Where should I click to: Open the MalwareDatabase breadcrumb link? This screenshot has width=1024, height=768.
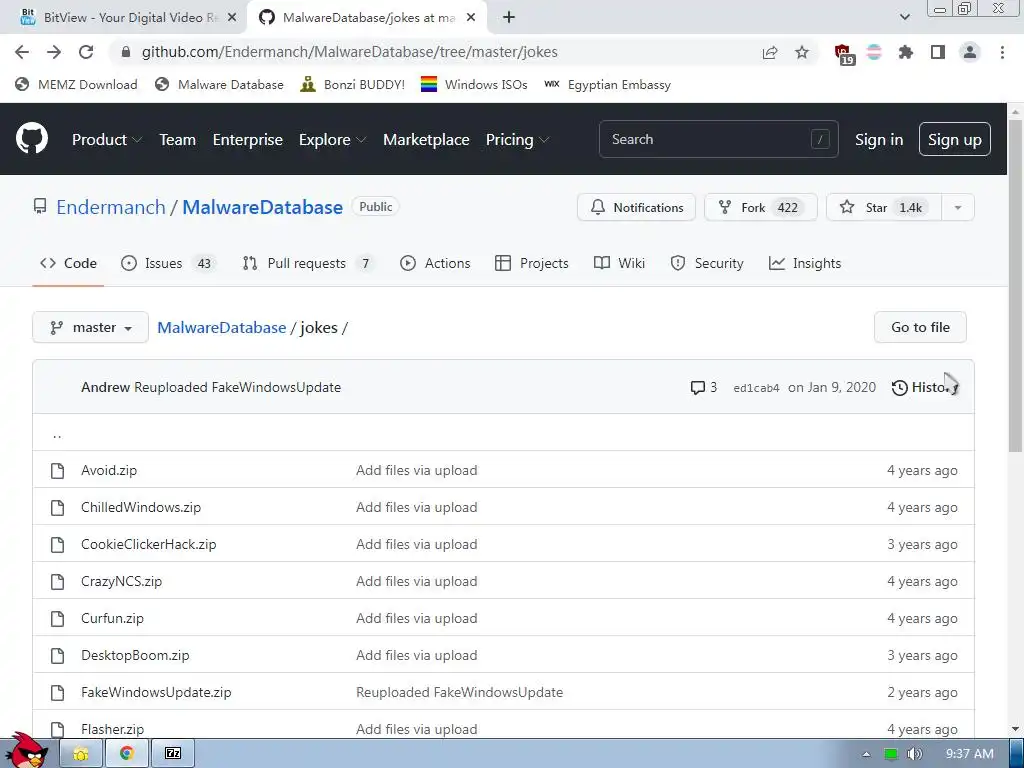coord(221,328)
